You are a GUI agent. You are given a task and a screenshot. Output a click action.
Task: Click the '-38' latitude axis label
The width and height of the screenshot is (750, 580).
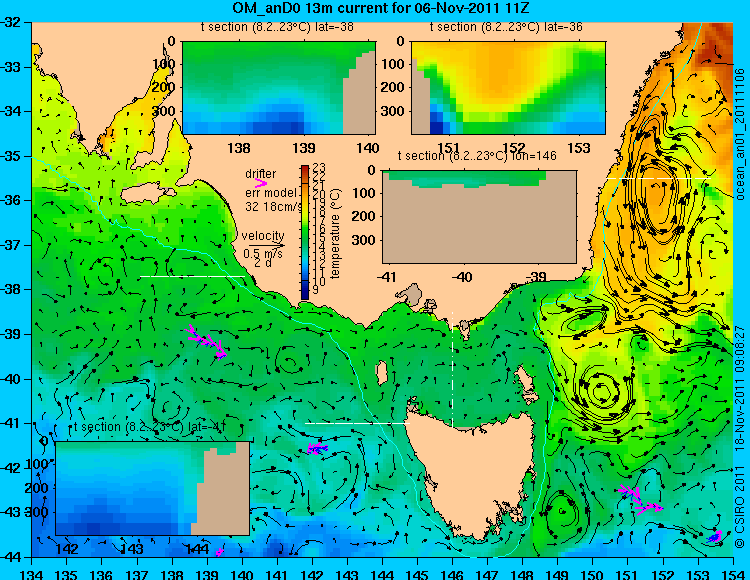pos(11,289)
